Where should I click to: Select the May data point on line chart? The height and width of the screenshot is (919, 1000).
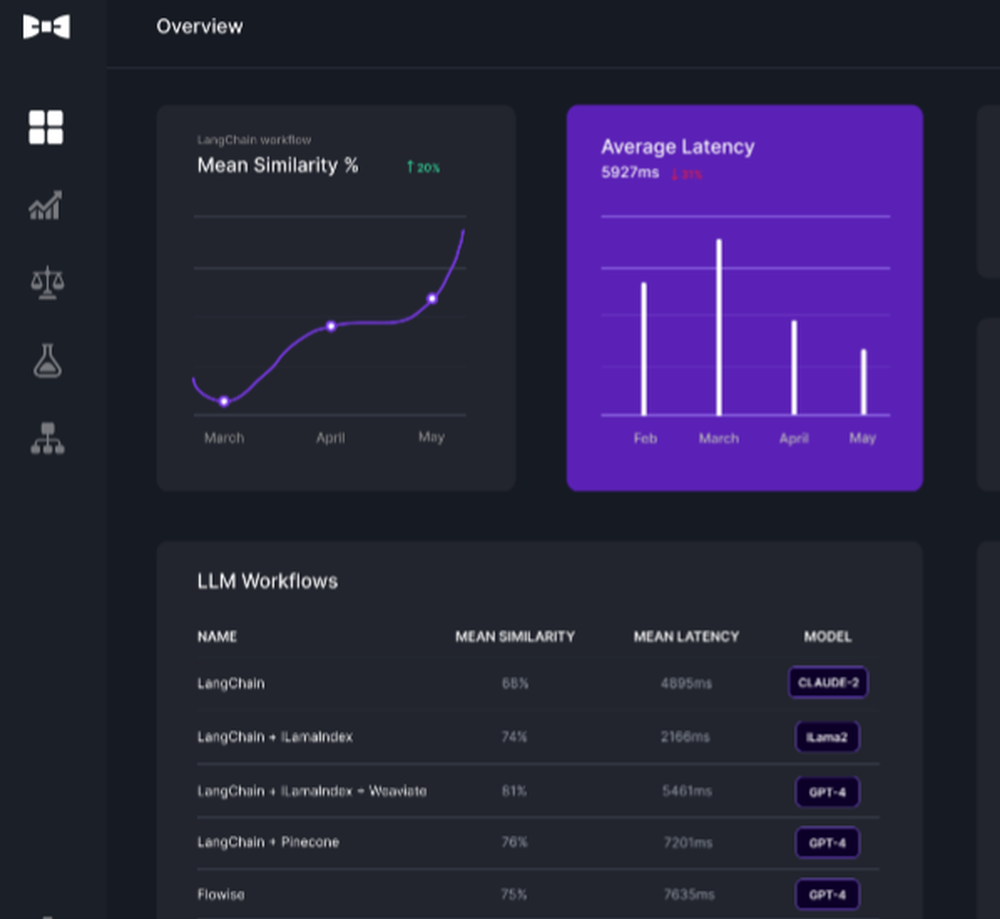pos(432,298)
